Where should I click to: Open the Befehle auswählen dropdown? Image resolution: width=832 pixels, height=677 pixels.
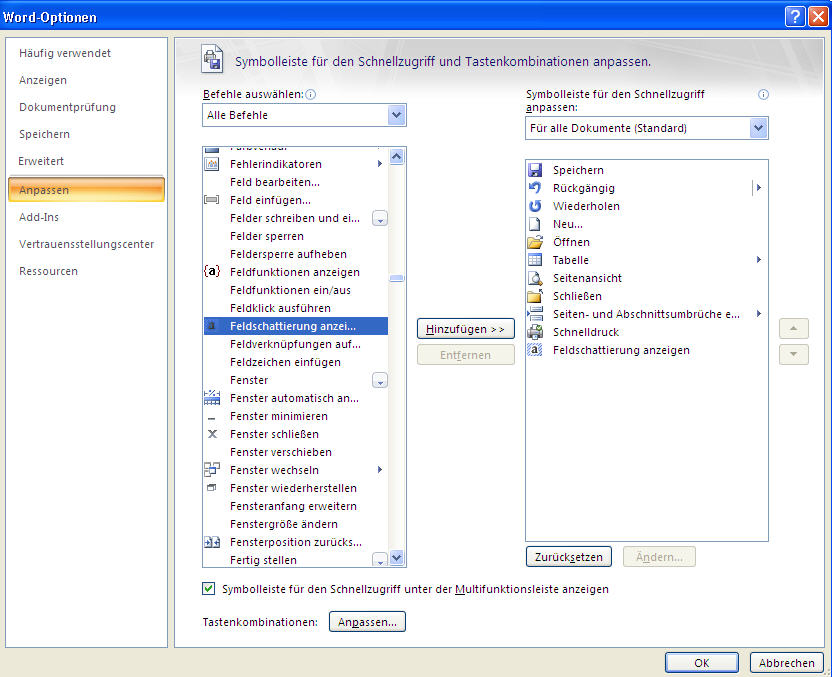point(396,115)
